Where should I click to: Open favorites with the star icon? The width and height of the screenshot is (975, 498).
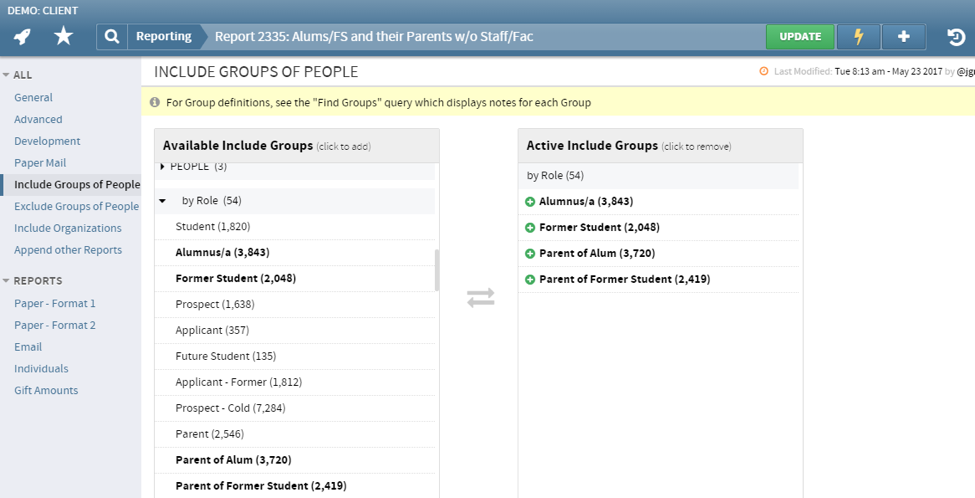click(63, 37)
